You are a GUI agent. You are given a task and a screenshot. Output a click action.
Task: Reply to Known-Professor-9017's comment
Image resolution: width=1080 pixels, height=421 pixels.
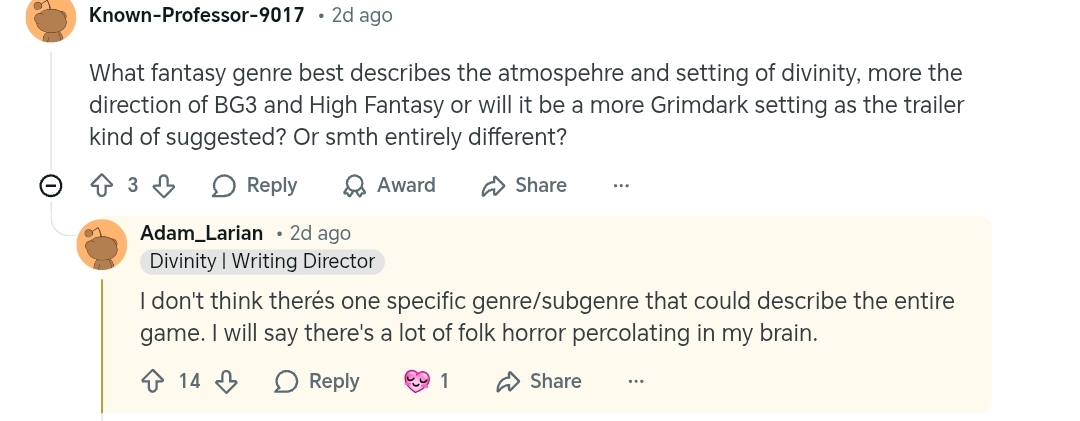coord(256,186)
